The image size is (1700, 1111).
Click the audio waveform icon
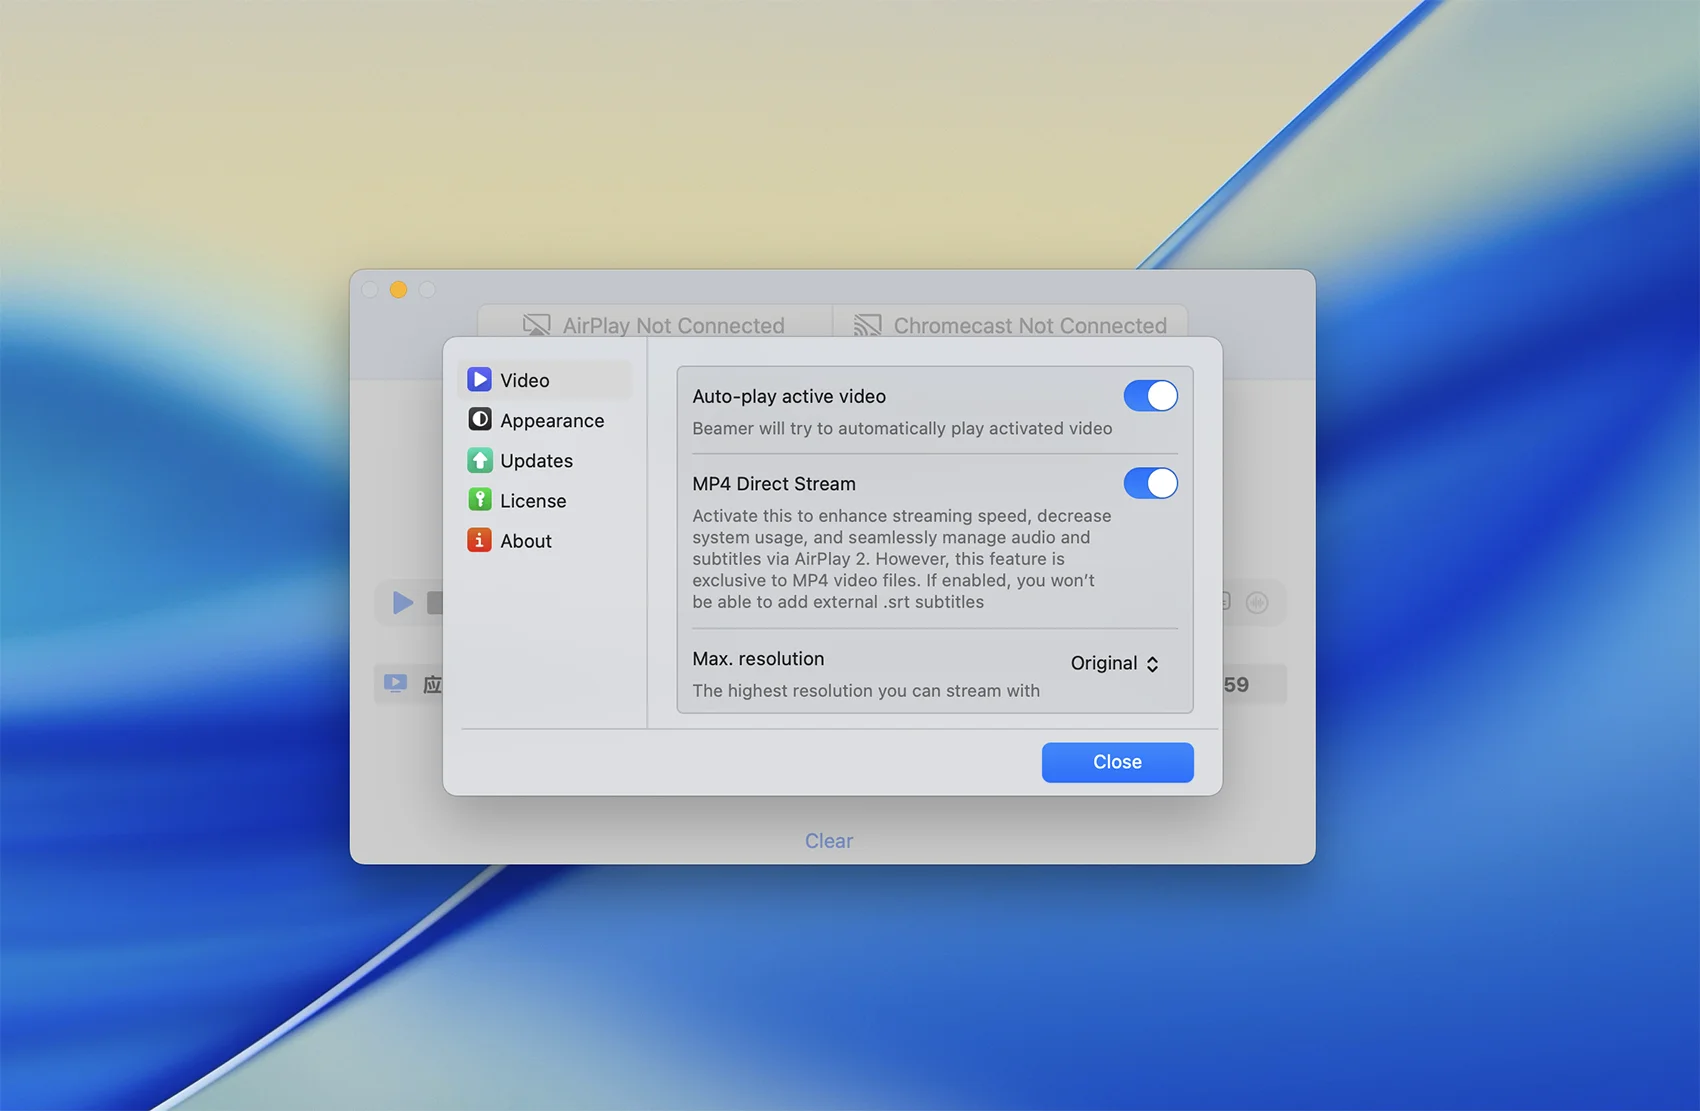pos(1257,602)
